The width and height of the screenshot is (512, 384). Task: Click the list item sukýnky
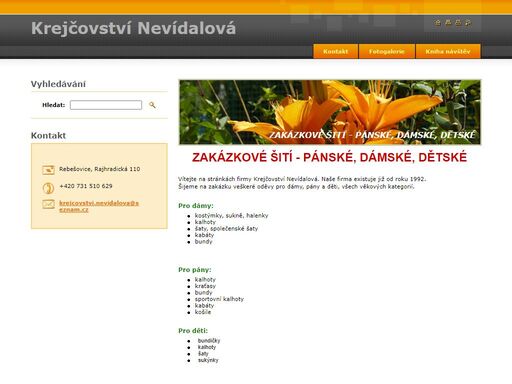tap(208, 360)
